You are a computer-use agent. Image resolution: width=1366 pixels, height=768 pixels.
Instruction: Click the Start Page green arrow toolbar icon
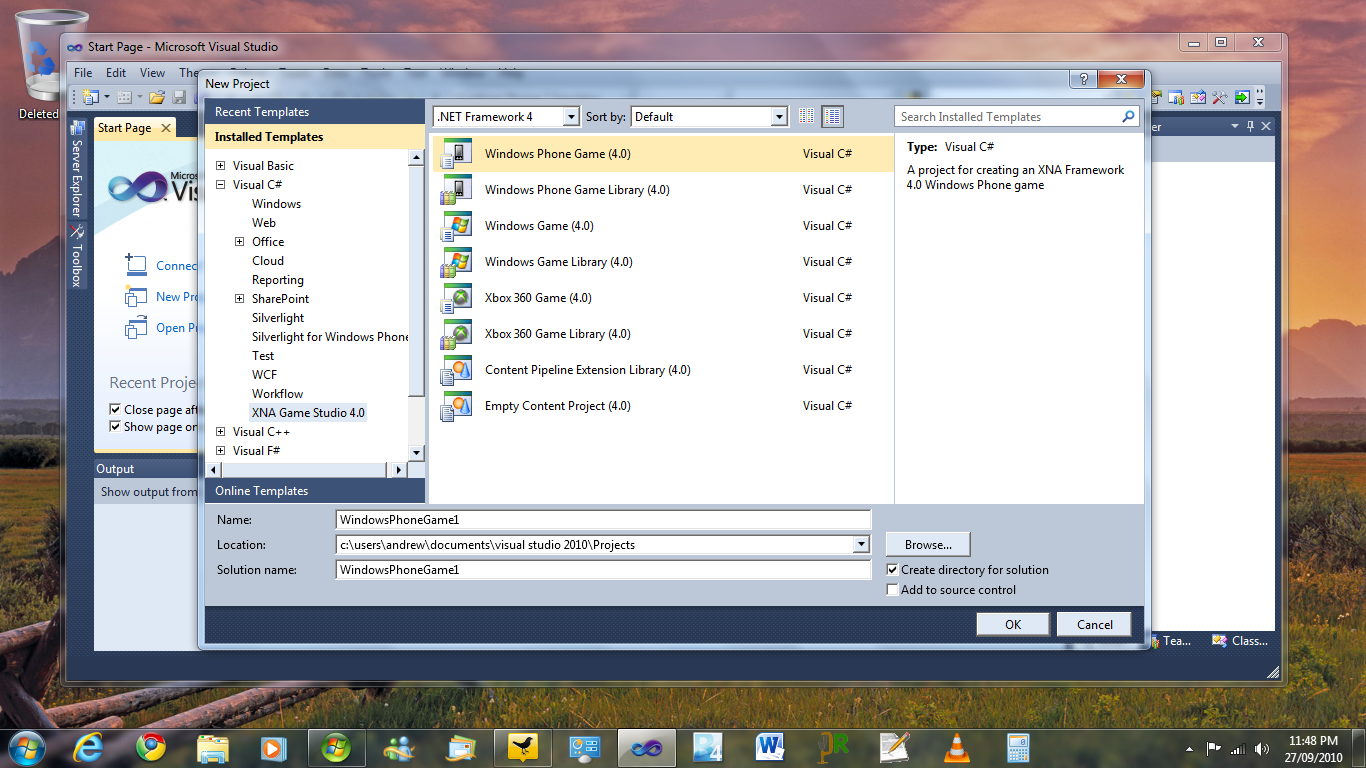pos(1242,97)
